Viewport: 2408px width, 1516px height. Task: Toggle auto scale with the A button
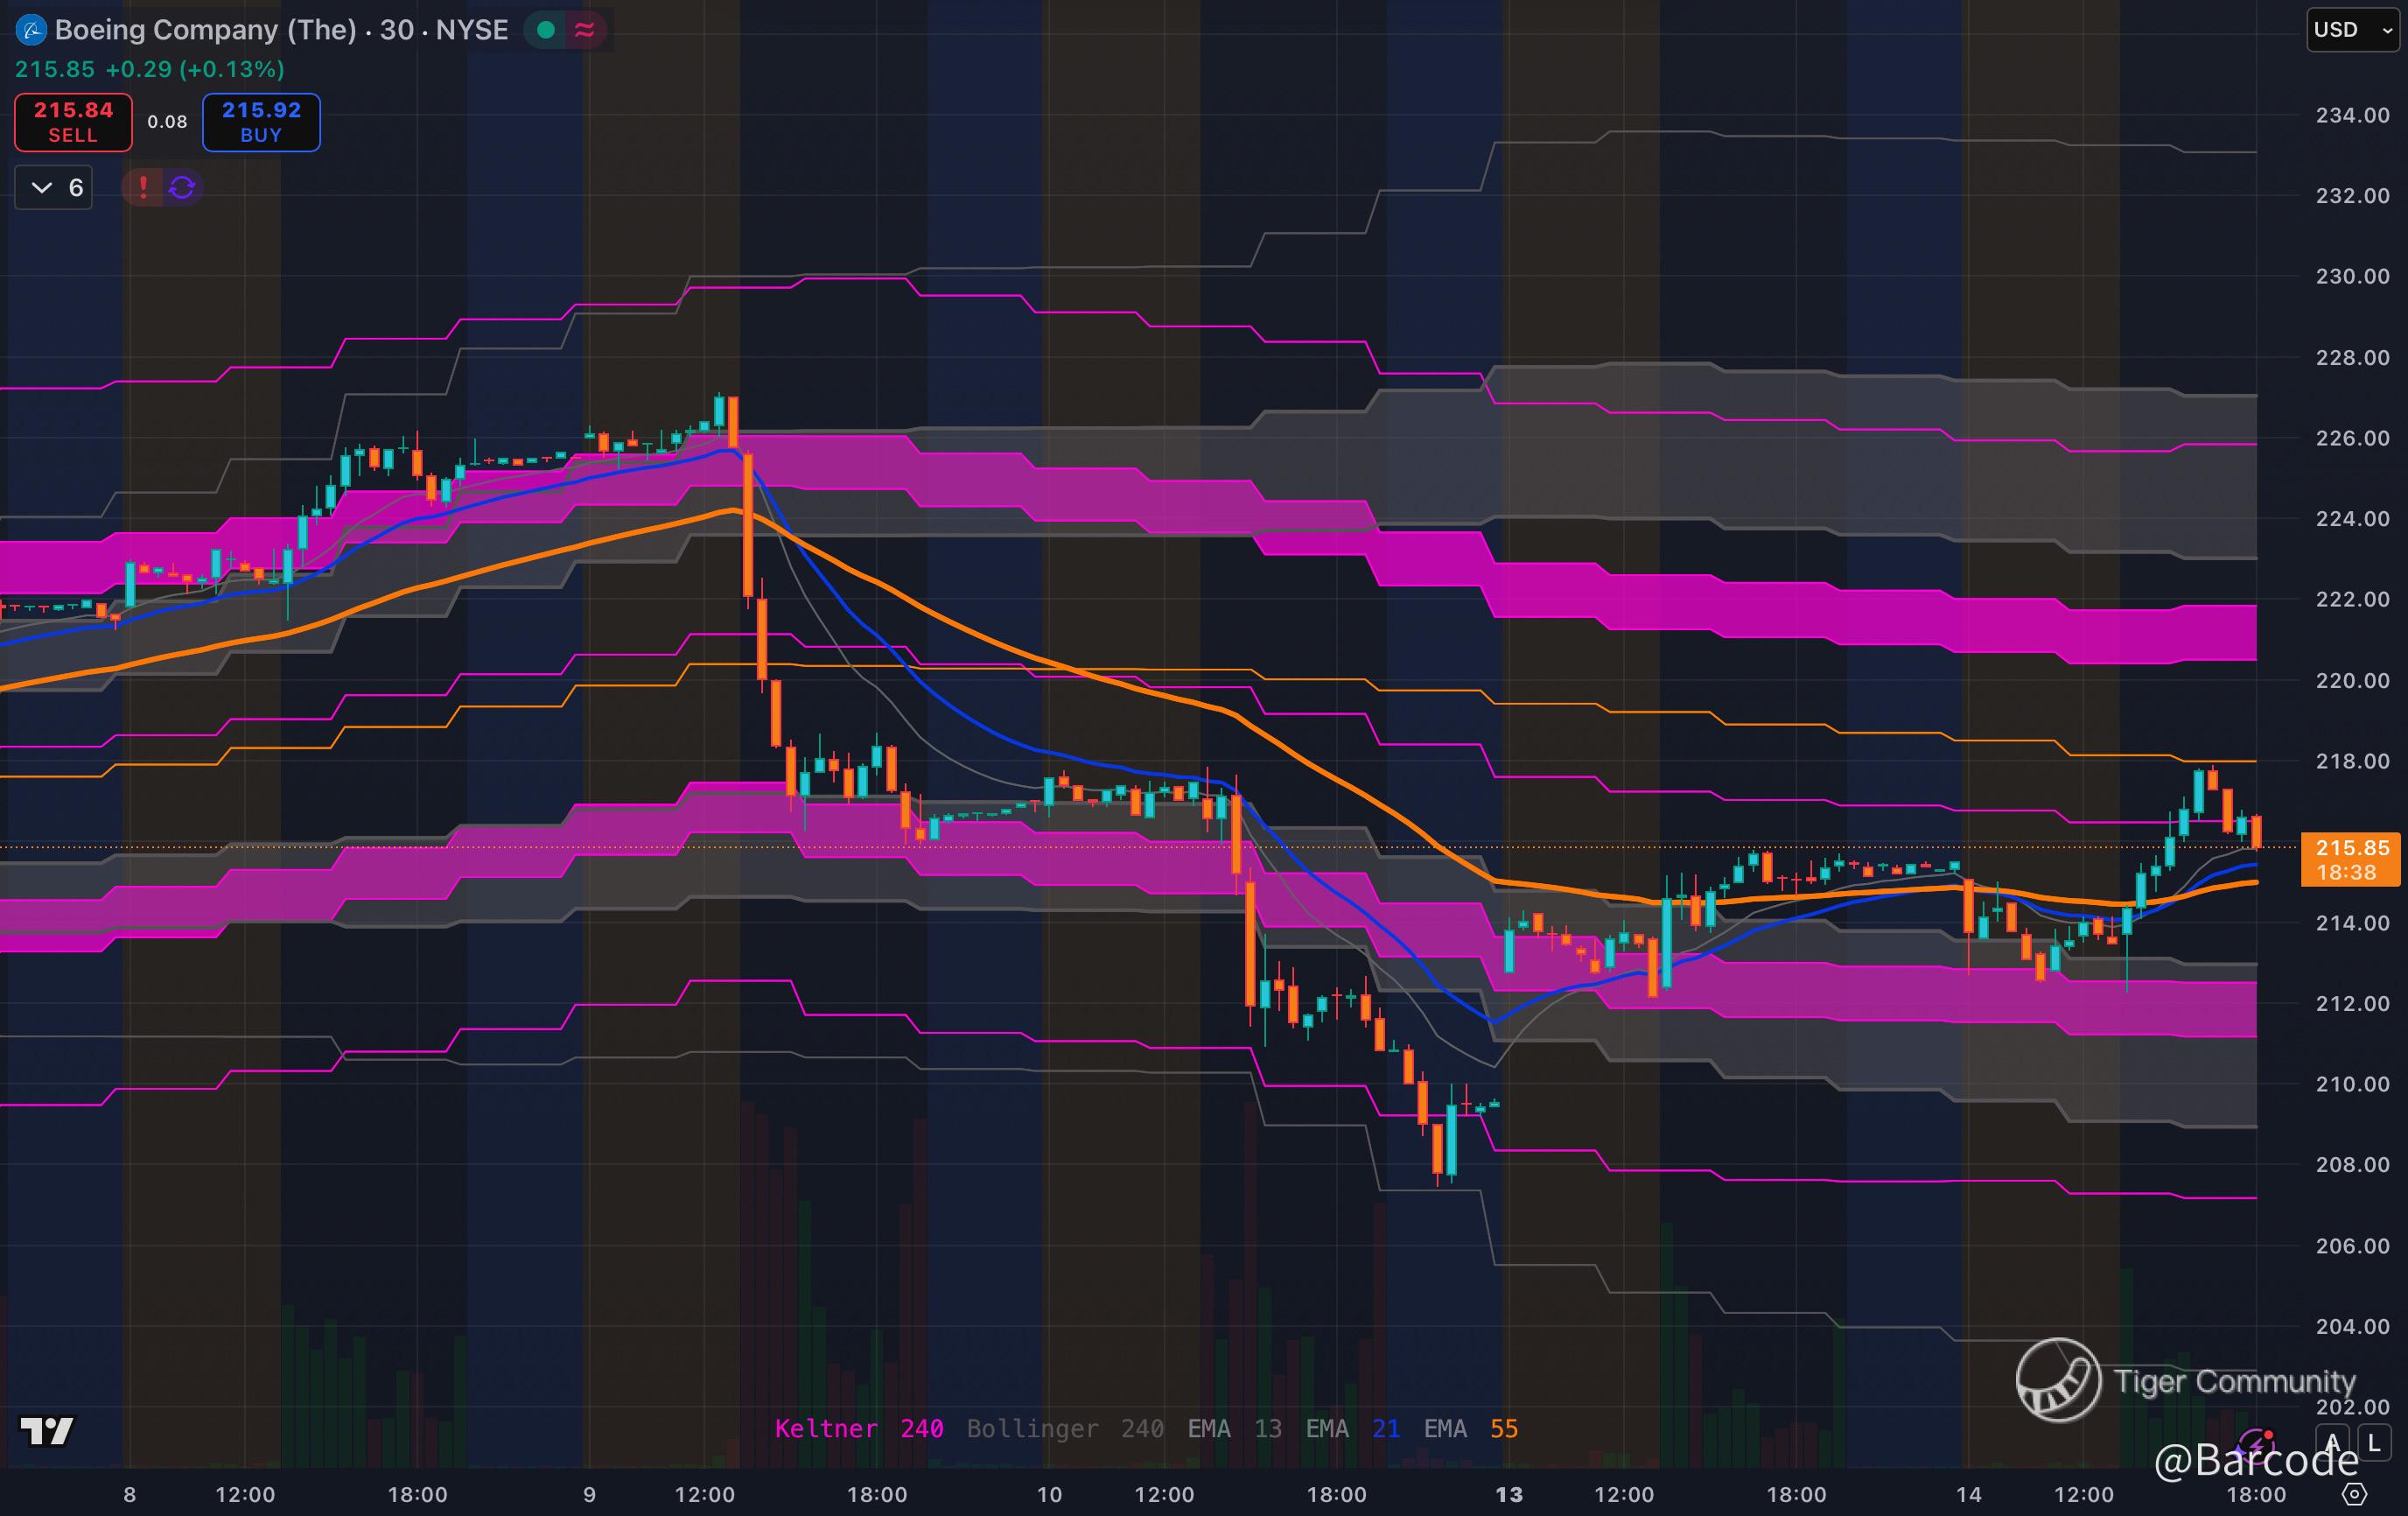pyautogui.click(x=2333, y=1443)
